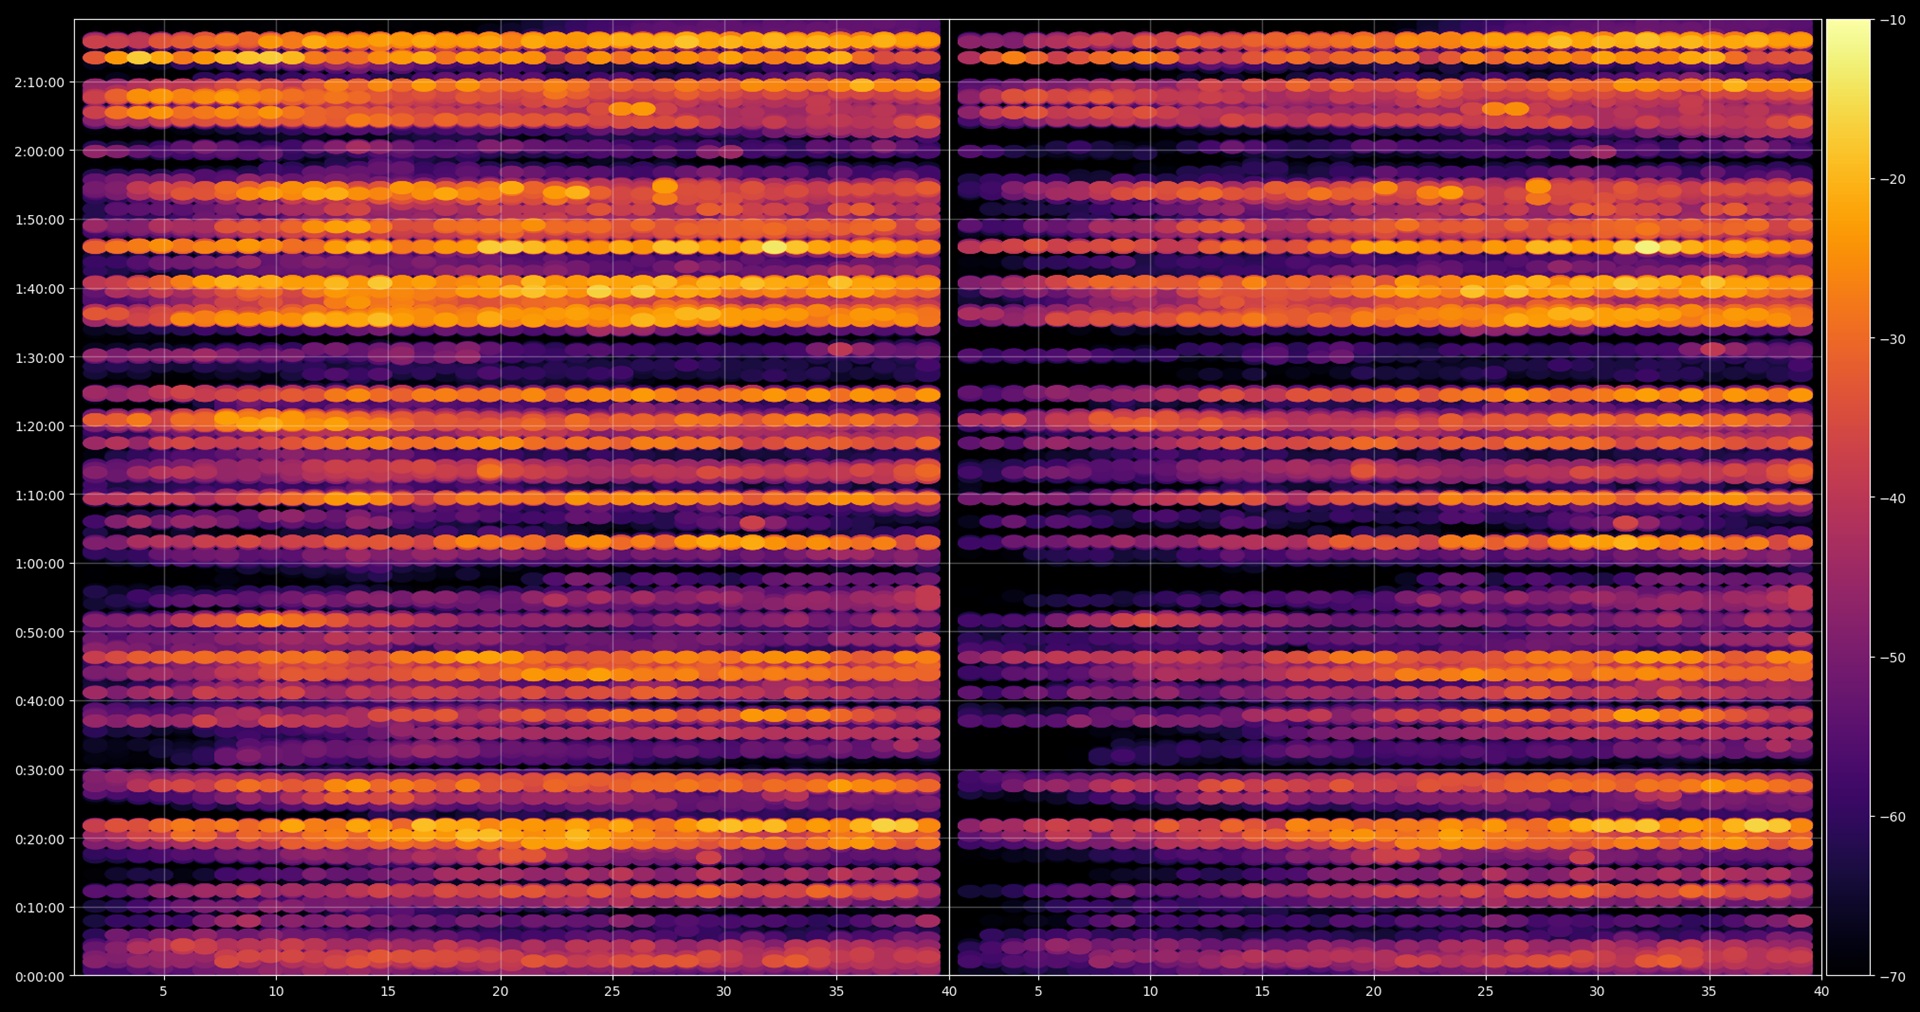Click the inferno colorbar gradient strip
Viewport: 1920px width, 1012px height.
tap(1848, 497)
